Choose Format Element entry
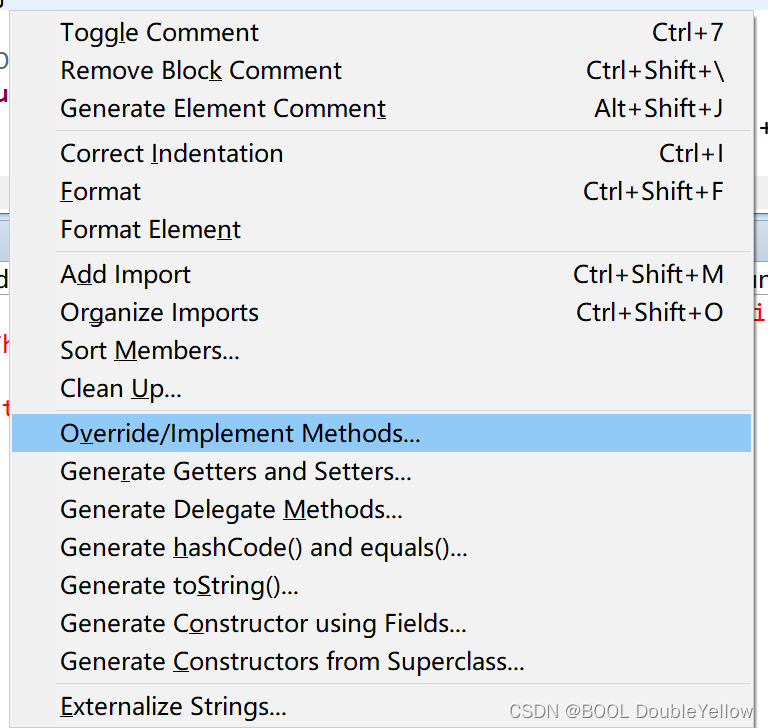The height and width of the screenshot is (728, 768). pyautogui.click(x=151, y=230)
